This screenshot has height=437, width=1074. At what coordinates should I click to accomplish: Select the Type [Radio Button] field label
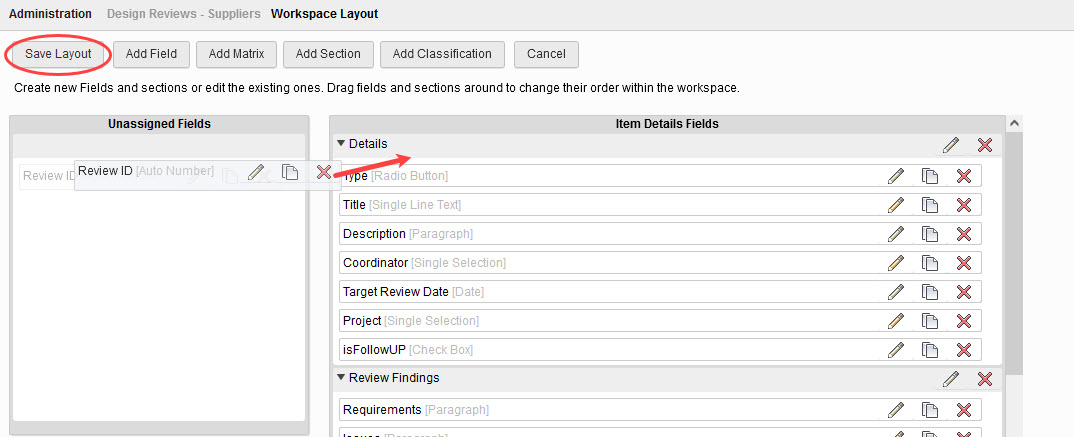pos(395,176)
